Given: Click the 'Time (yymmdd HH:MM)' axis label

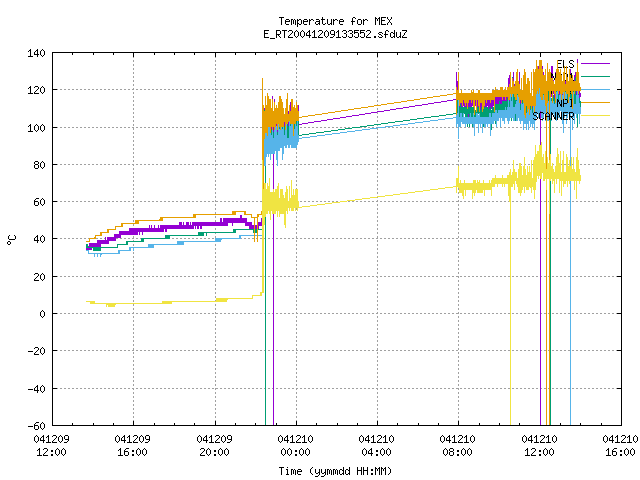Looking at the screenshot, I should coord(335,471).
